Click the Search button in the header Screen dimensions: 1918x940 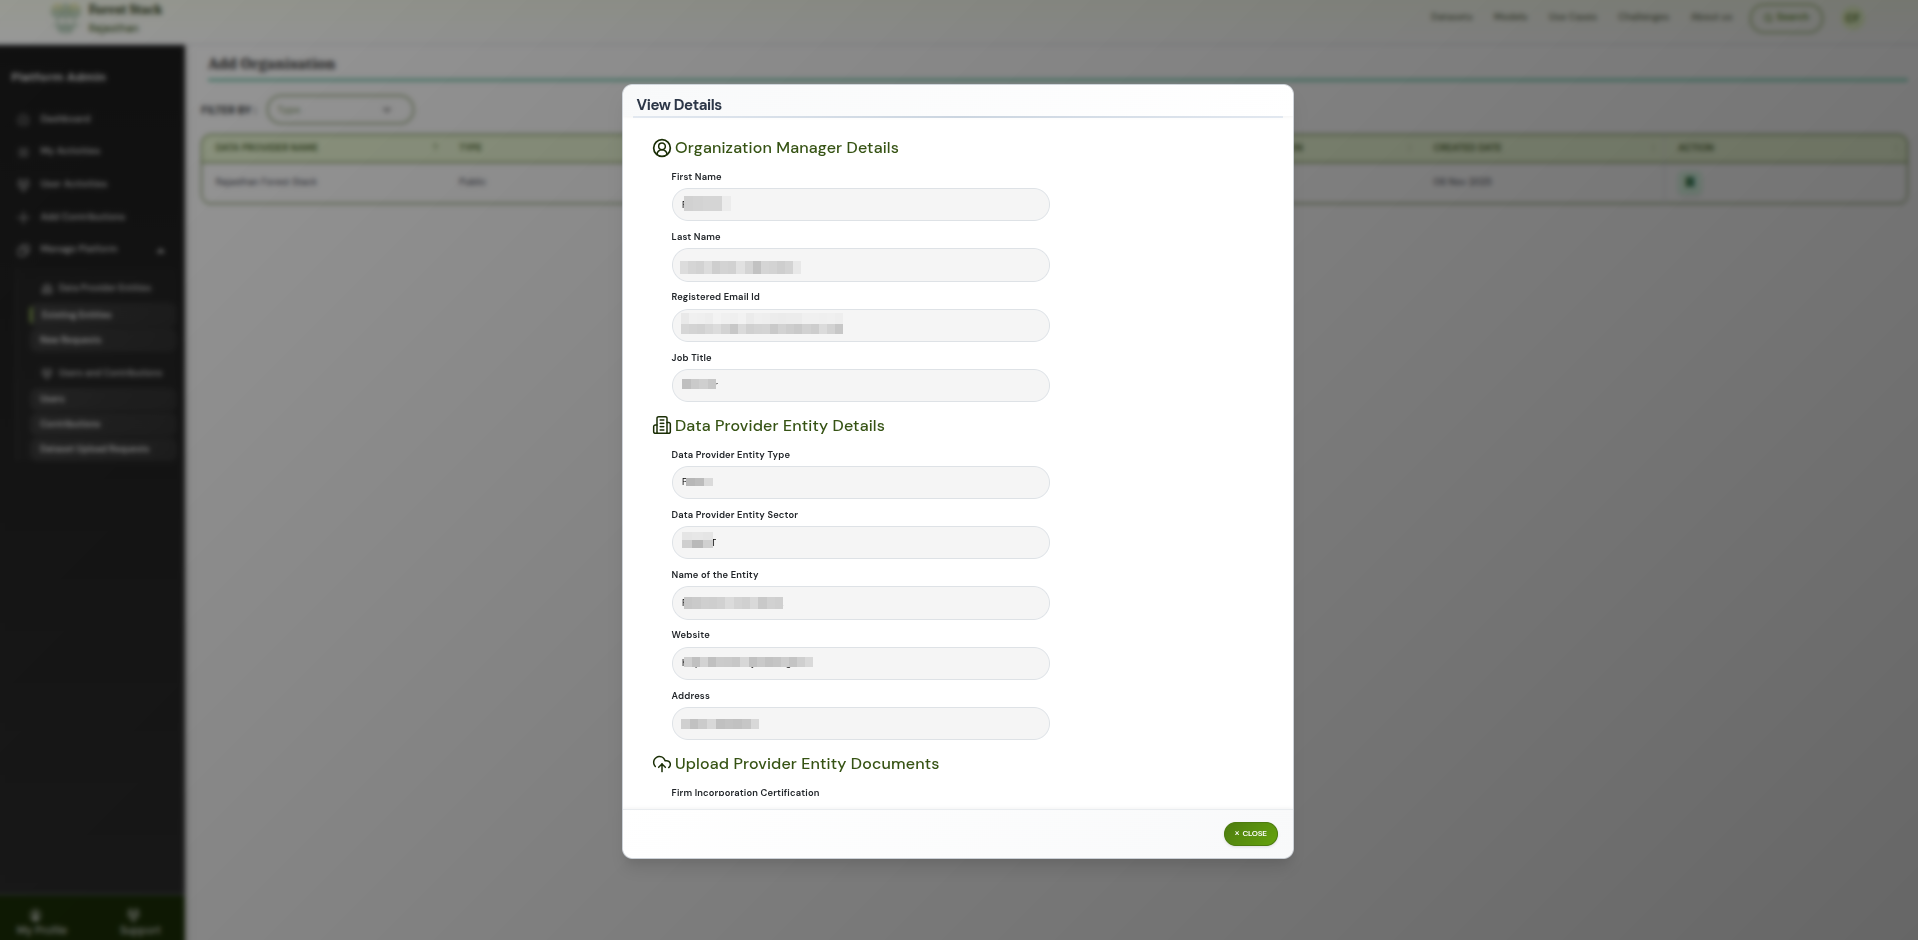(x=1785, y=17)
